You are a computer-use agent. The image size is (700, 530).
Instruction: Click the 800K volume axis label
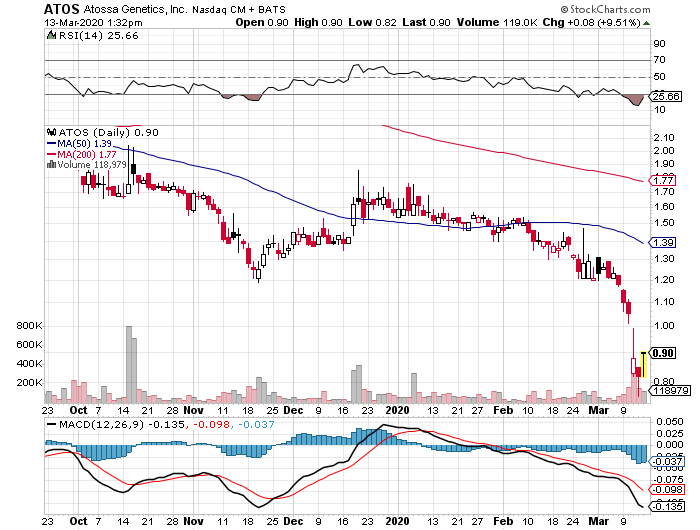(29, 326)
